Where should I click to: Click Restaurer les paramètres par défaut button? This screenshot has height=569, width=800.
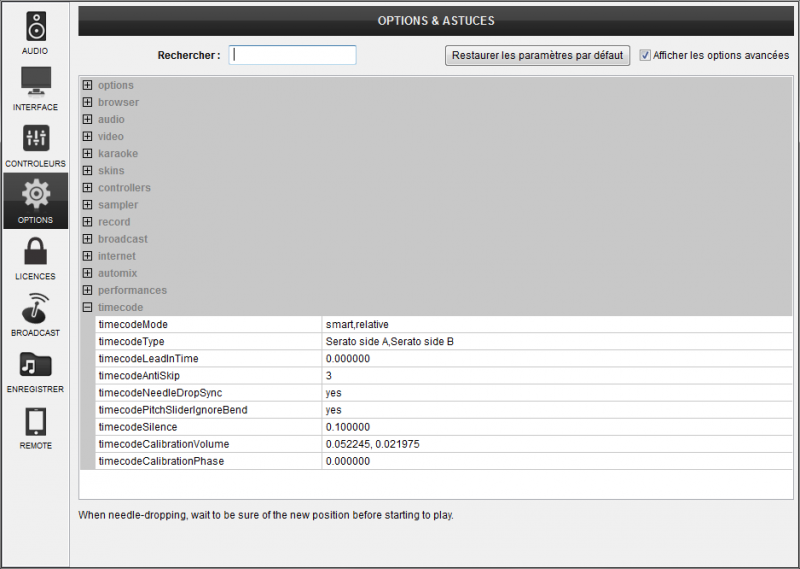pos(537,56)
